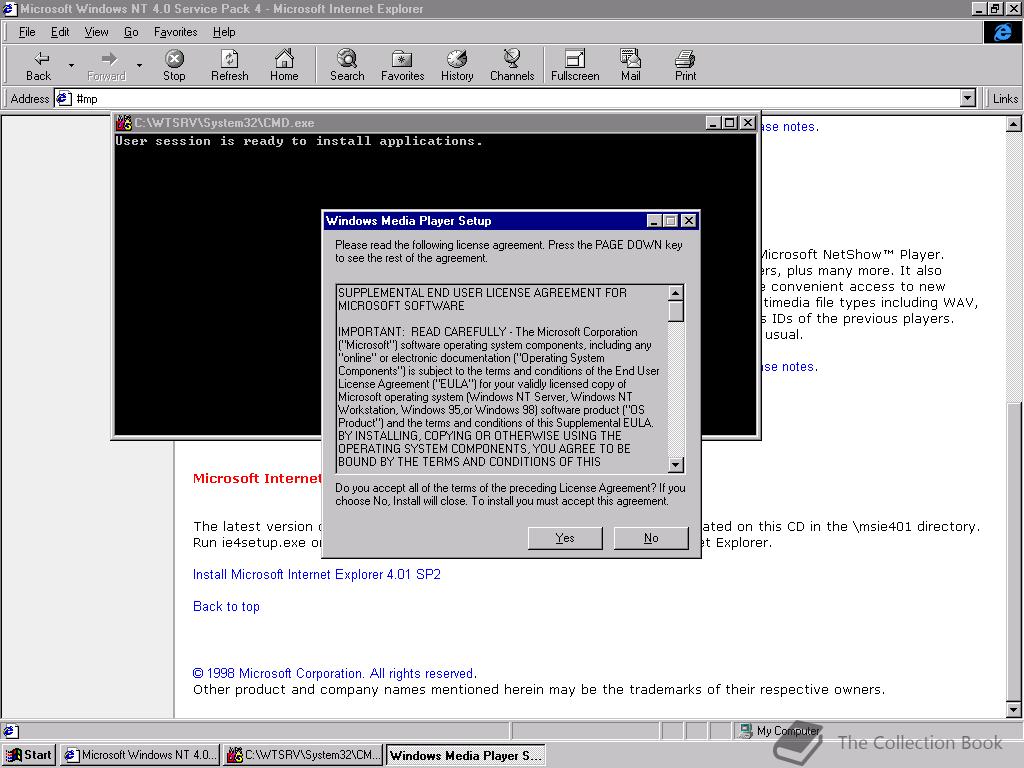
Task: Open Back button history dropdown arrow
Action: coord(71,66)
